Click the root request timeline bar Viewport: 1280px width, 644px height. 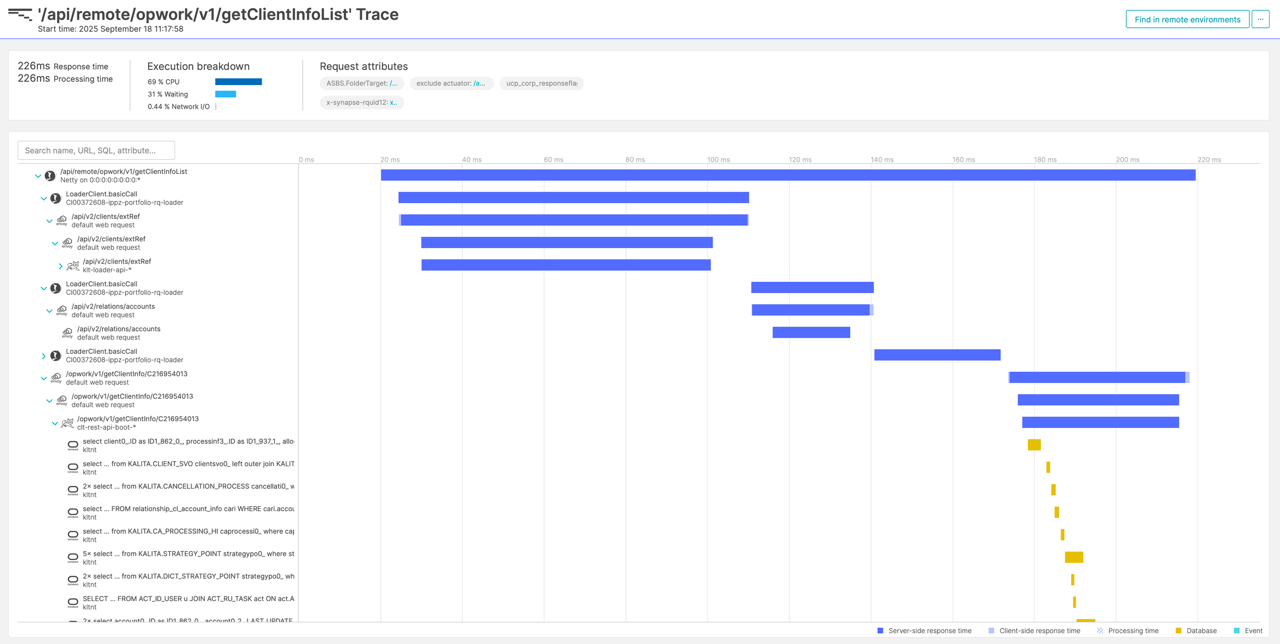[x=788, y=175]
